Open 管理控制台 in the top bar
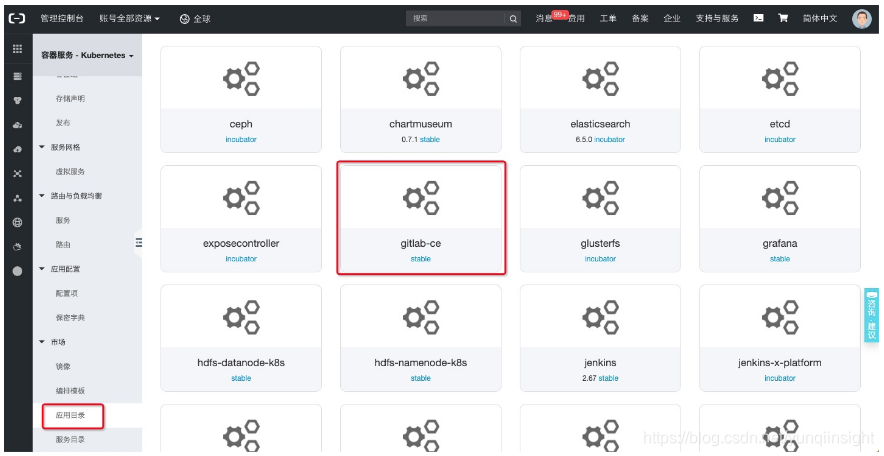The width and height of the screenshot is (884, 456). (62, 19)
